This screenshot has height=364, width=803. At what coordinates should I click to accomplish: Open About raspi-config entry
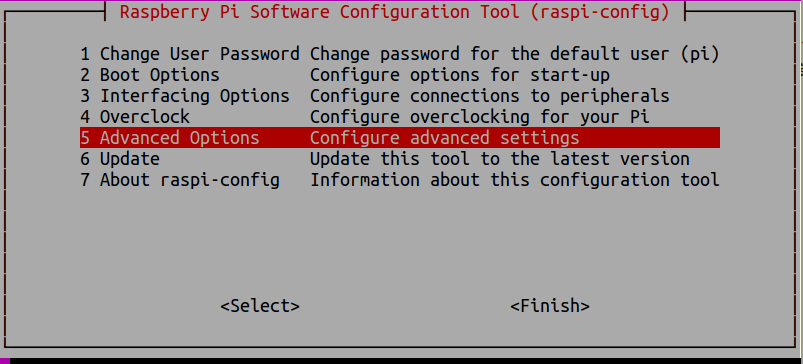point(399,180)
